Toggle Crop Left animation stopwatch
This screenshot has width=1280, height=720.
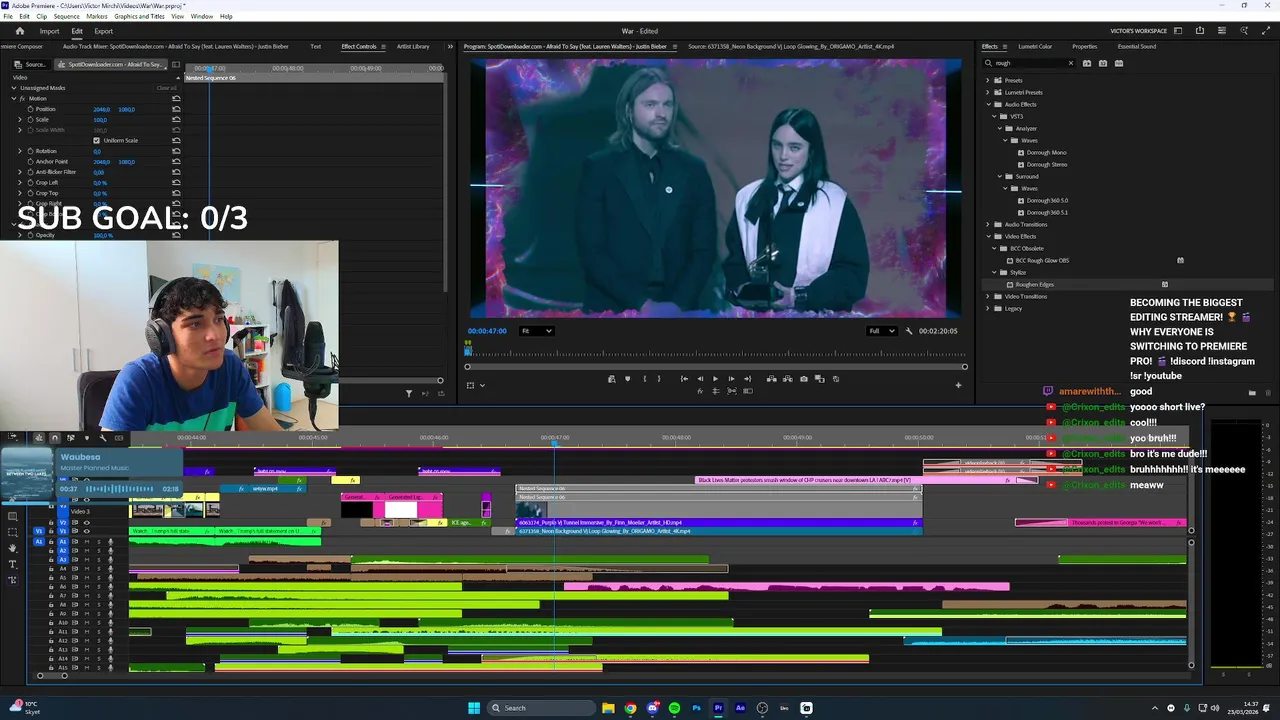click(31, 182)
